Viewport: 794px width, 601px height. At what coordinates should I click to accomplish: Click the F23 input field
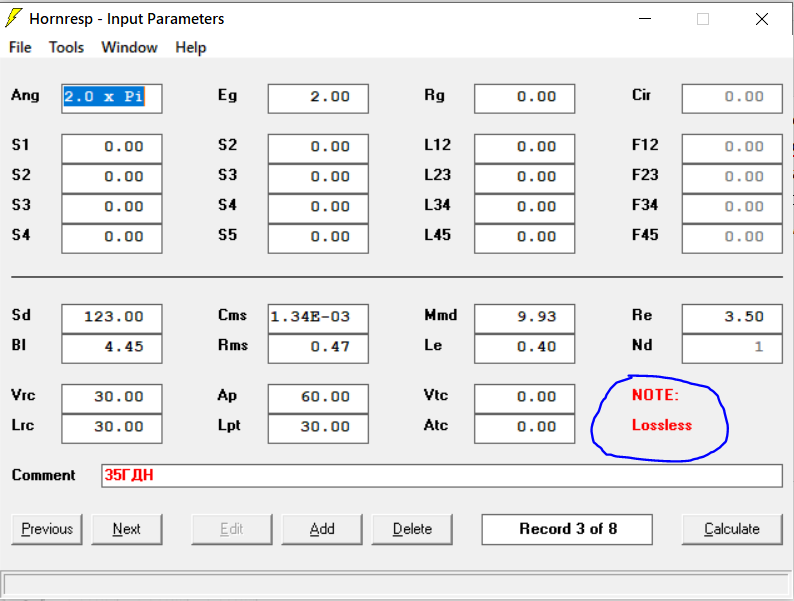(732, 178)
